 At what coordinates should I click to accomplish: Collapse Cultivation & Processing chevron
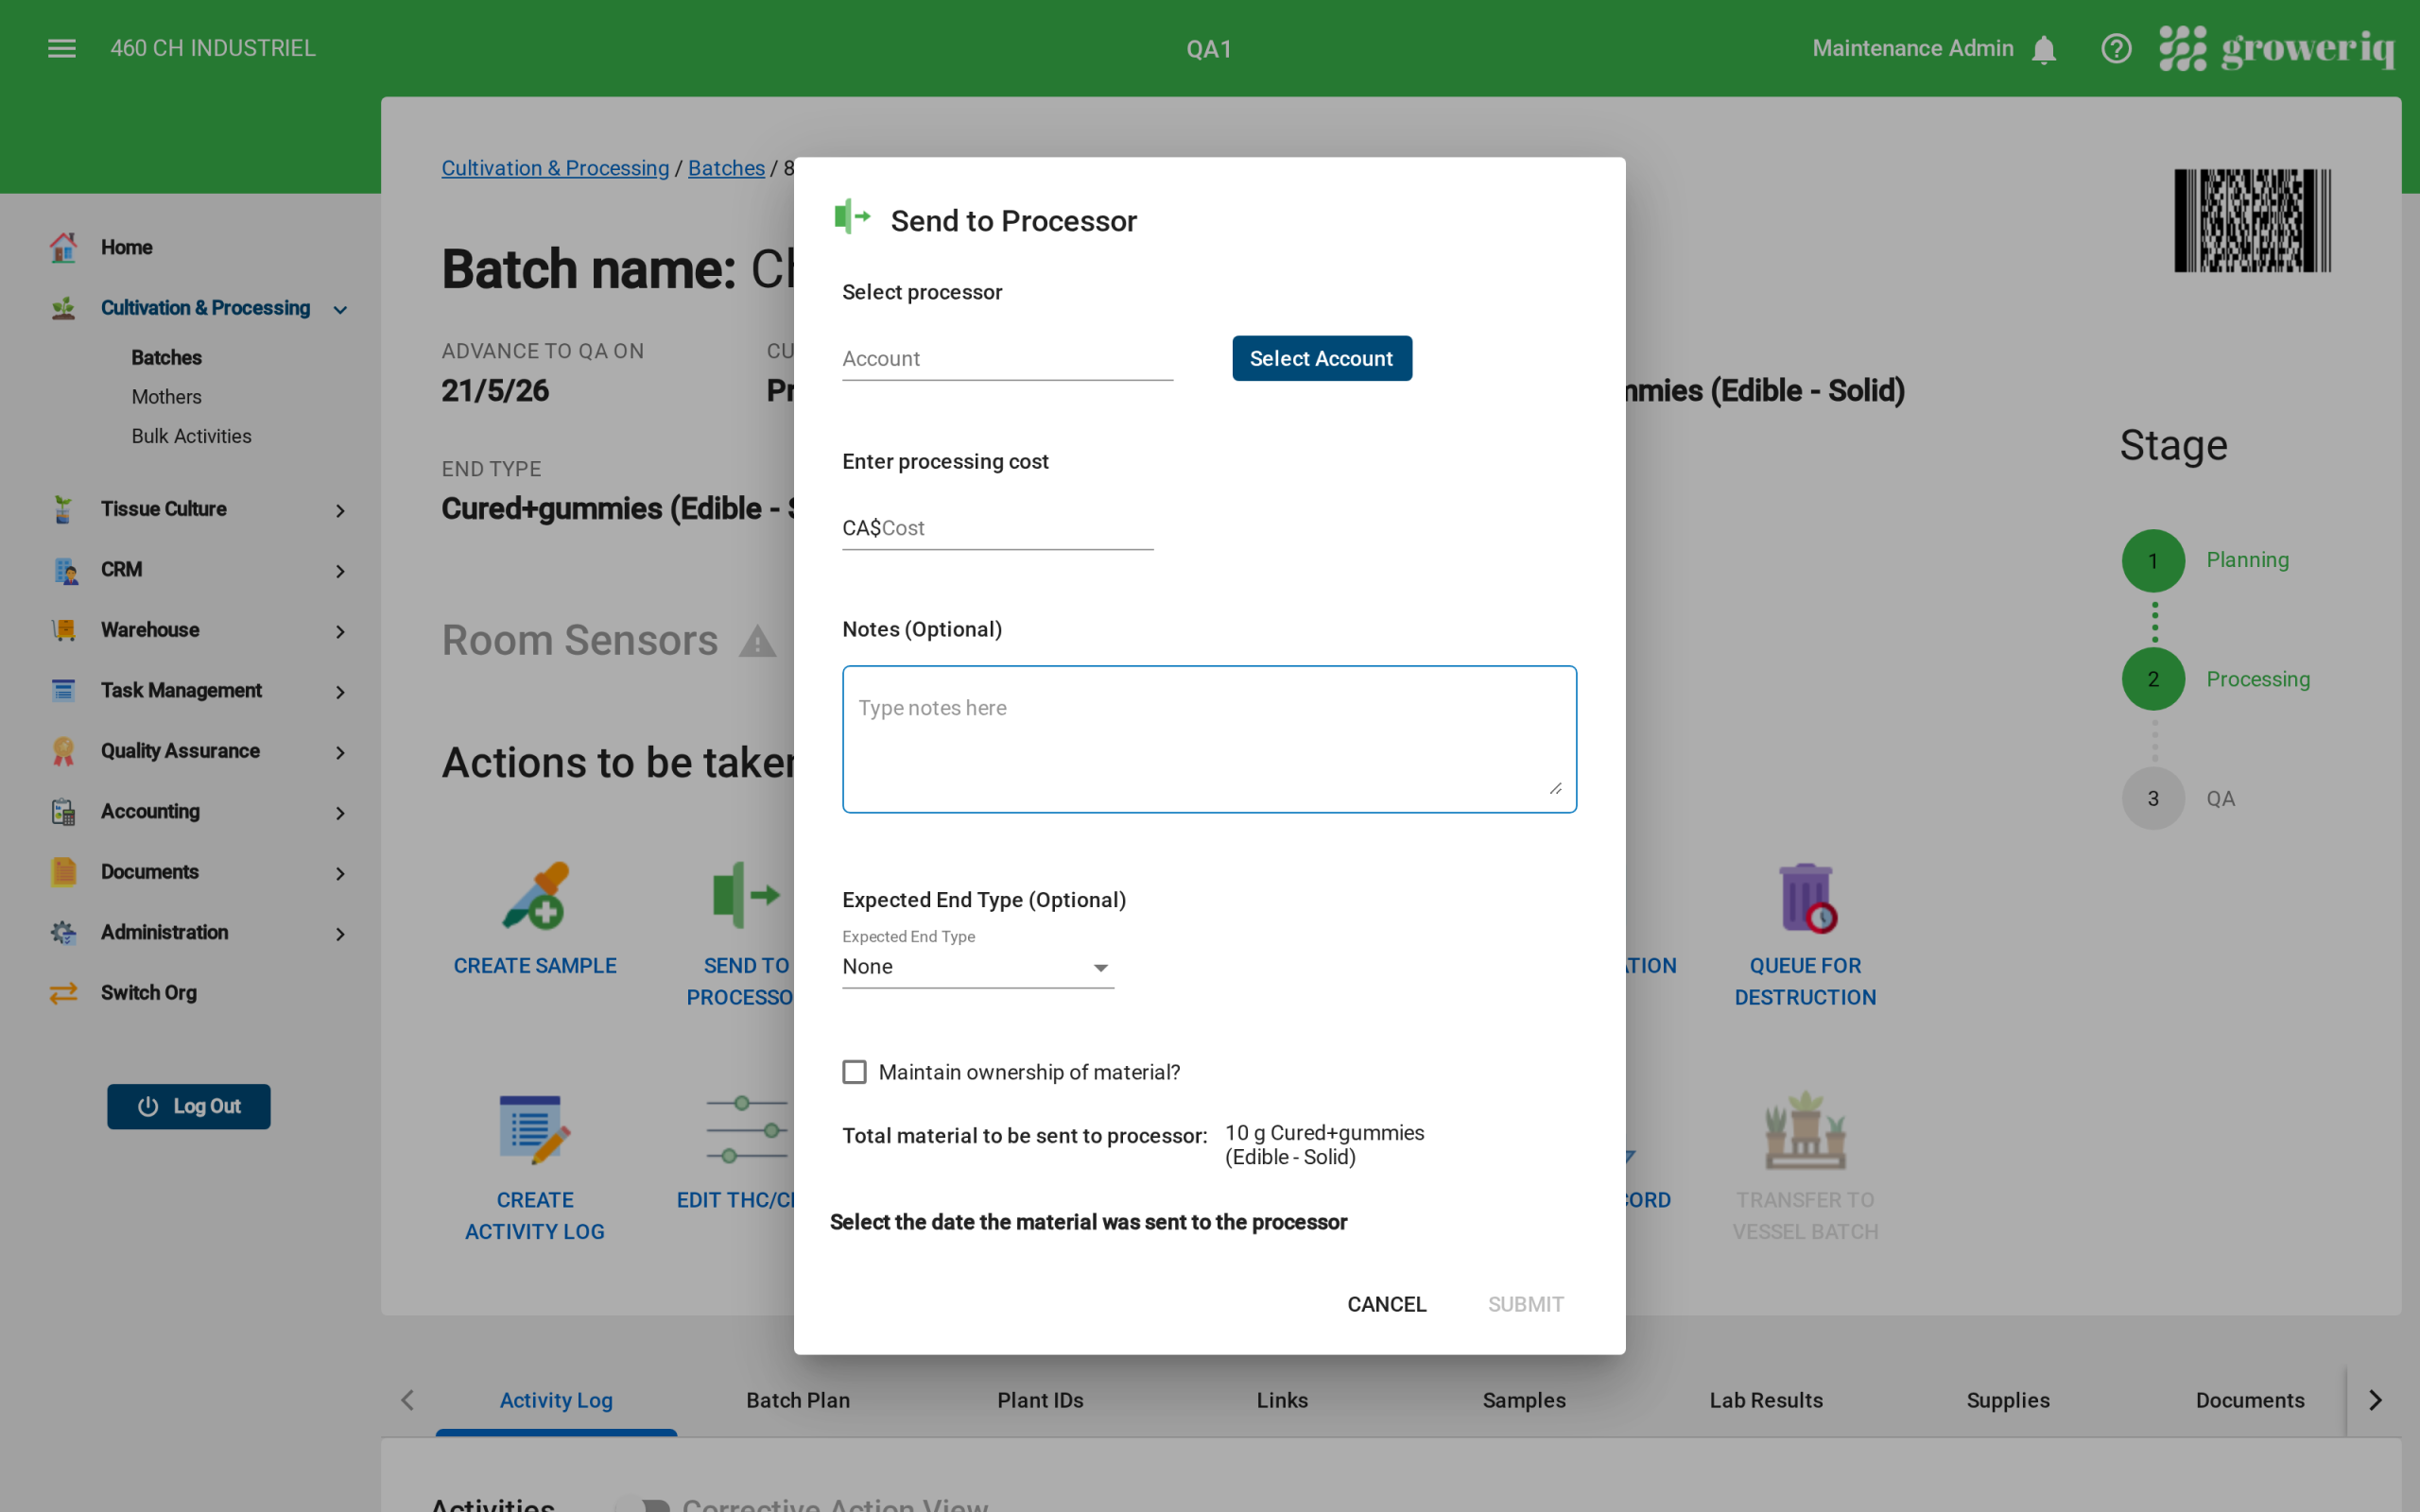click(340, 310)
